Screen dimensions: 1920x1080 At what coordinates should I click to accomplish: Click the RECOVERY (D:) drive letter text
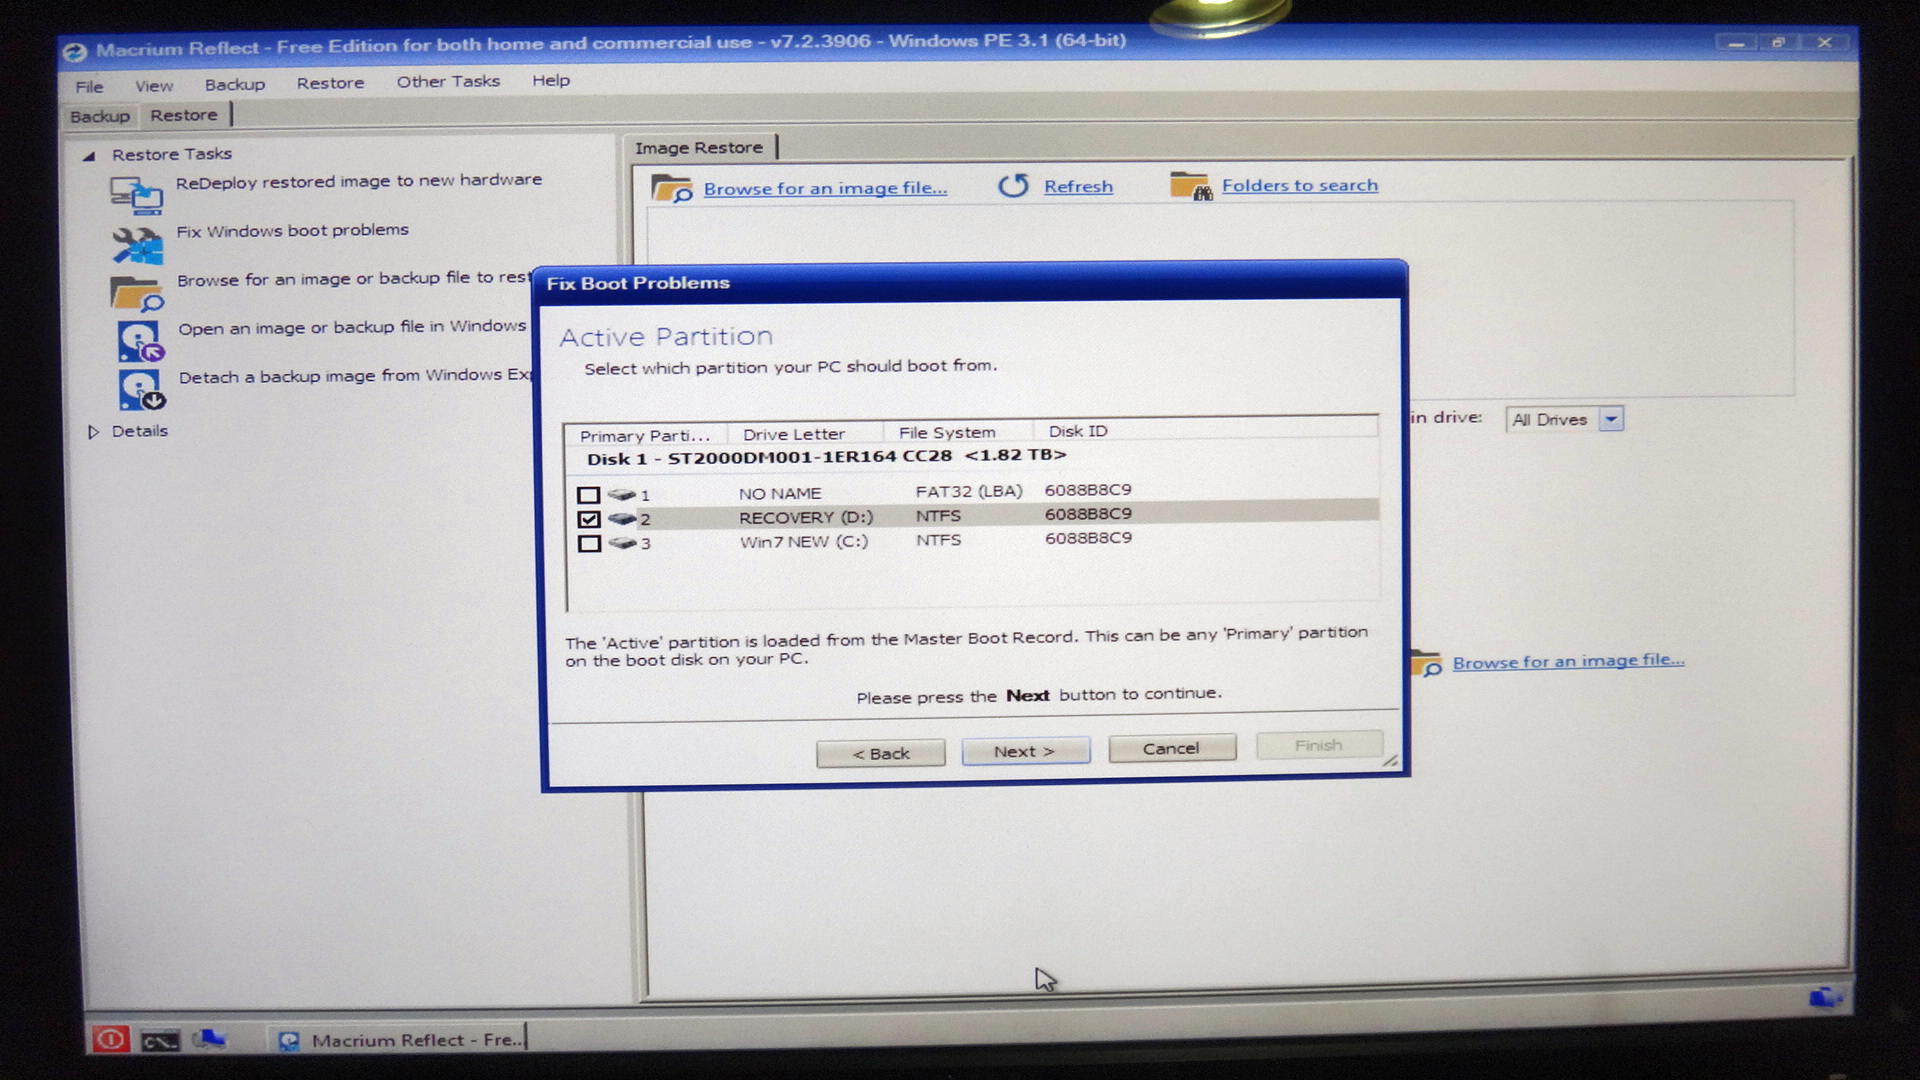point(806,517)
